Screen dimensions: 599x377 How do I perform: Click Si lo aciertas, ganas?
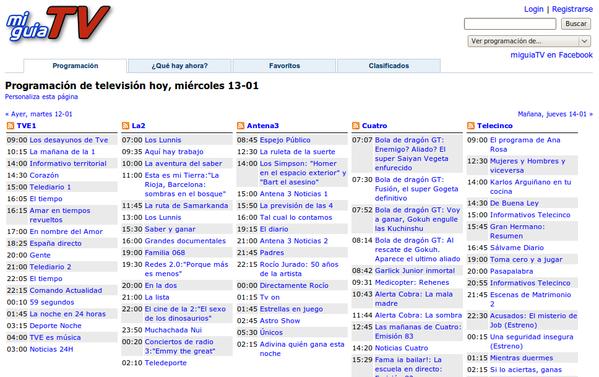pyautogui.click(x=526, y=370)
